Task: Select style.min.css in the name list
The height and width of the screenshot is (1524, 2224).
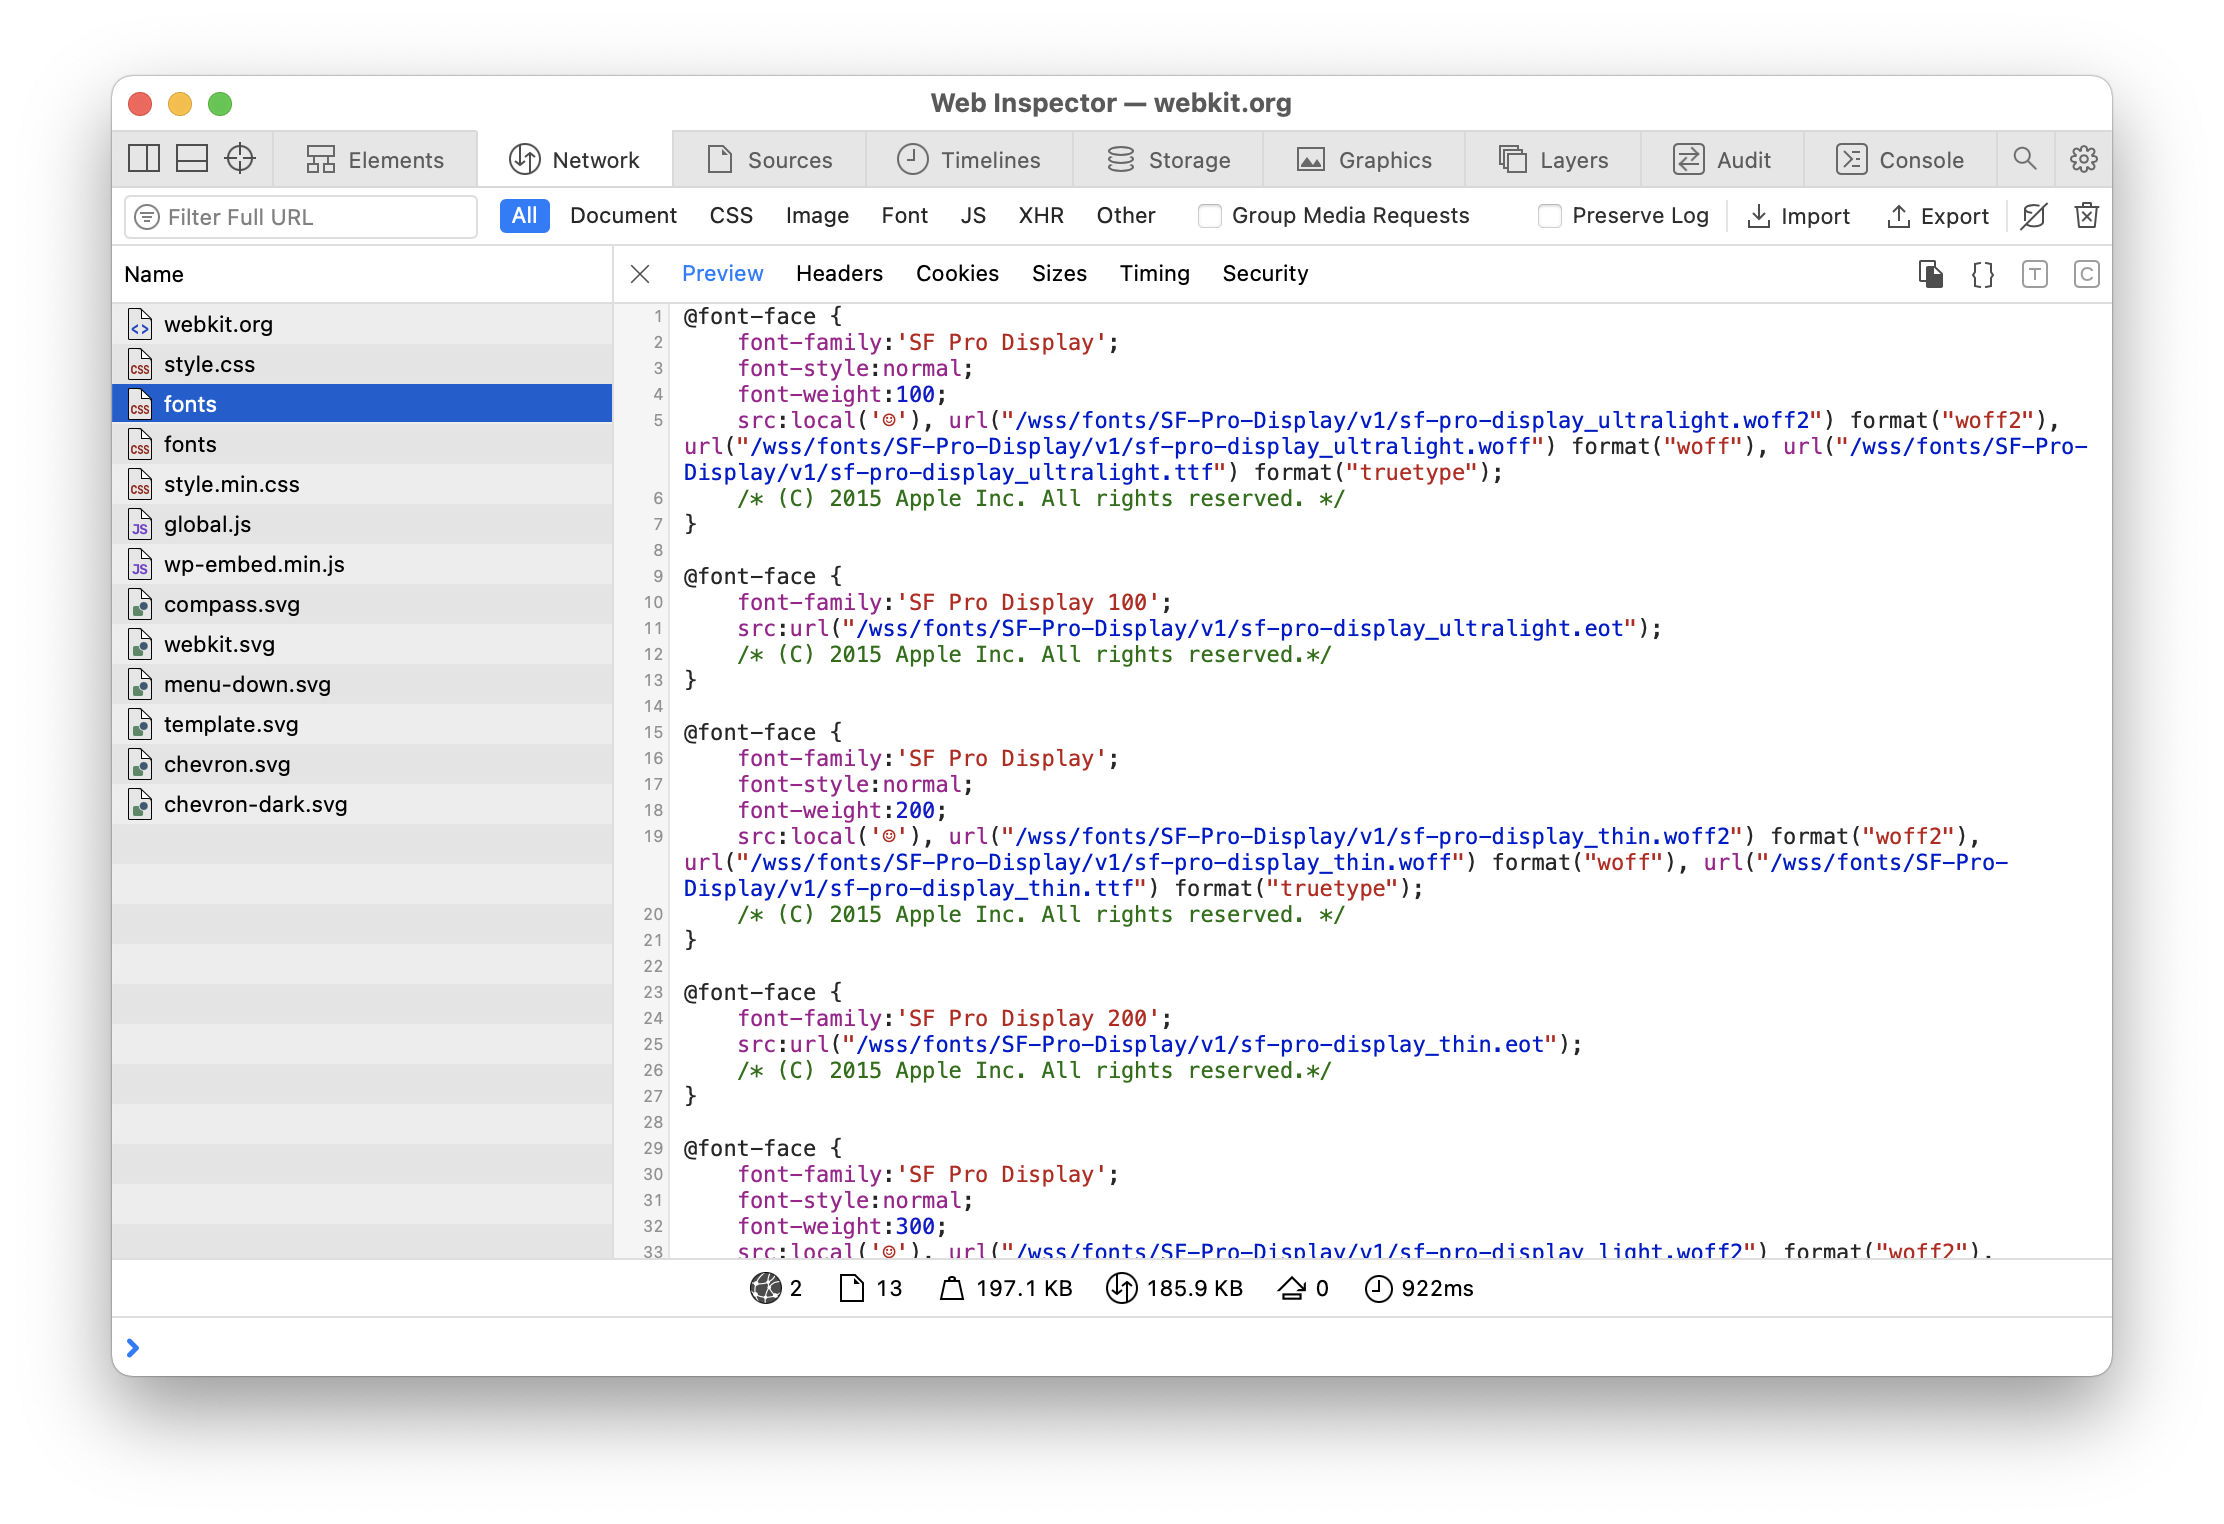Action: click(x=232, y=484)
